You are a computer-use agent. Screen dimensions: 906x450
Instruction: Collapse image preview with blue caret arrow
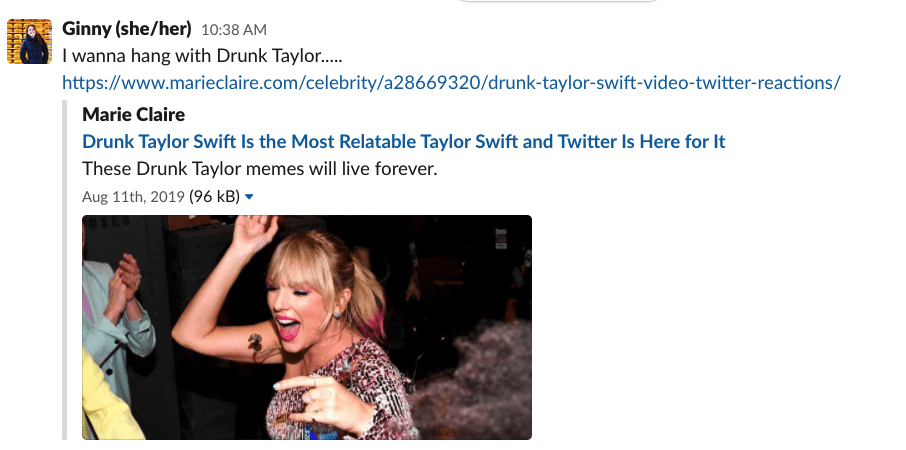point(249,197)
